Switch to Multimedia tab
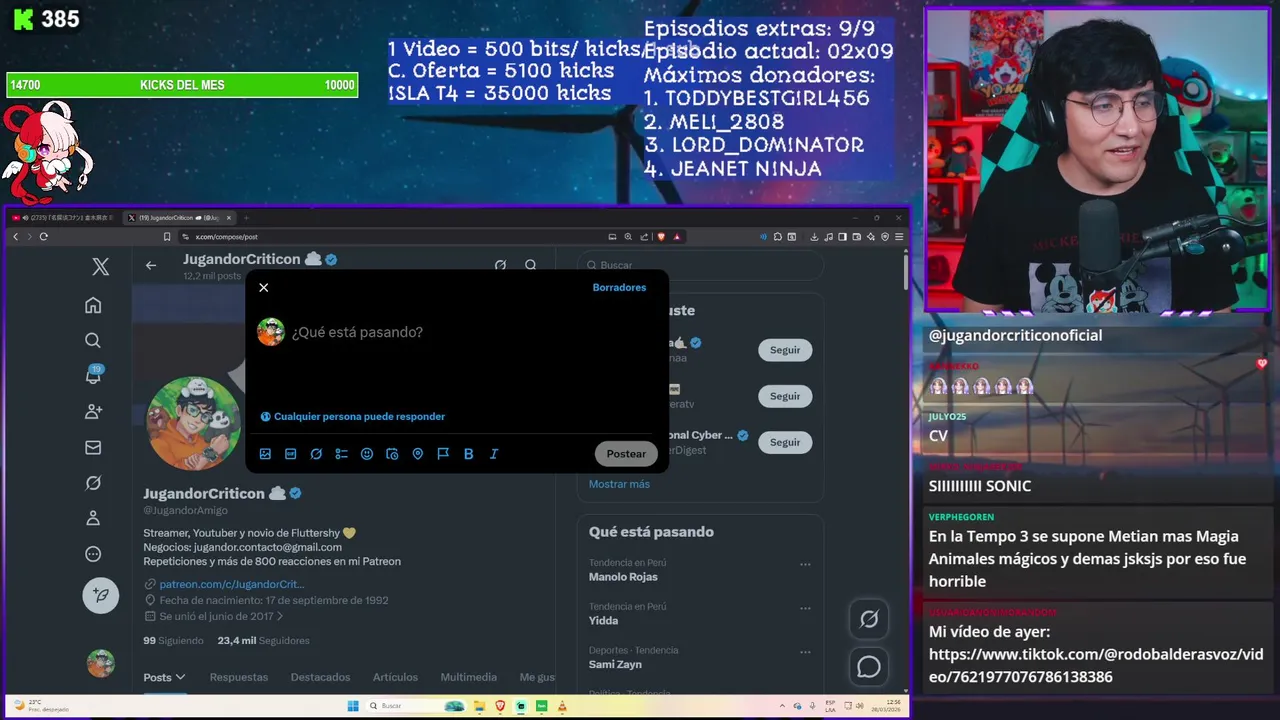Viewport: 1280px width, 720px height. coord(468,677)
